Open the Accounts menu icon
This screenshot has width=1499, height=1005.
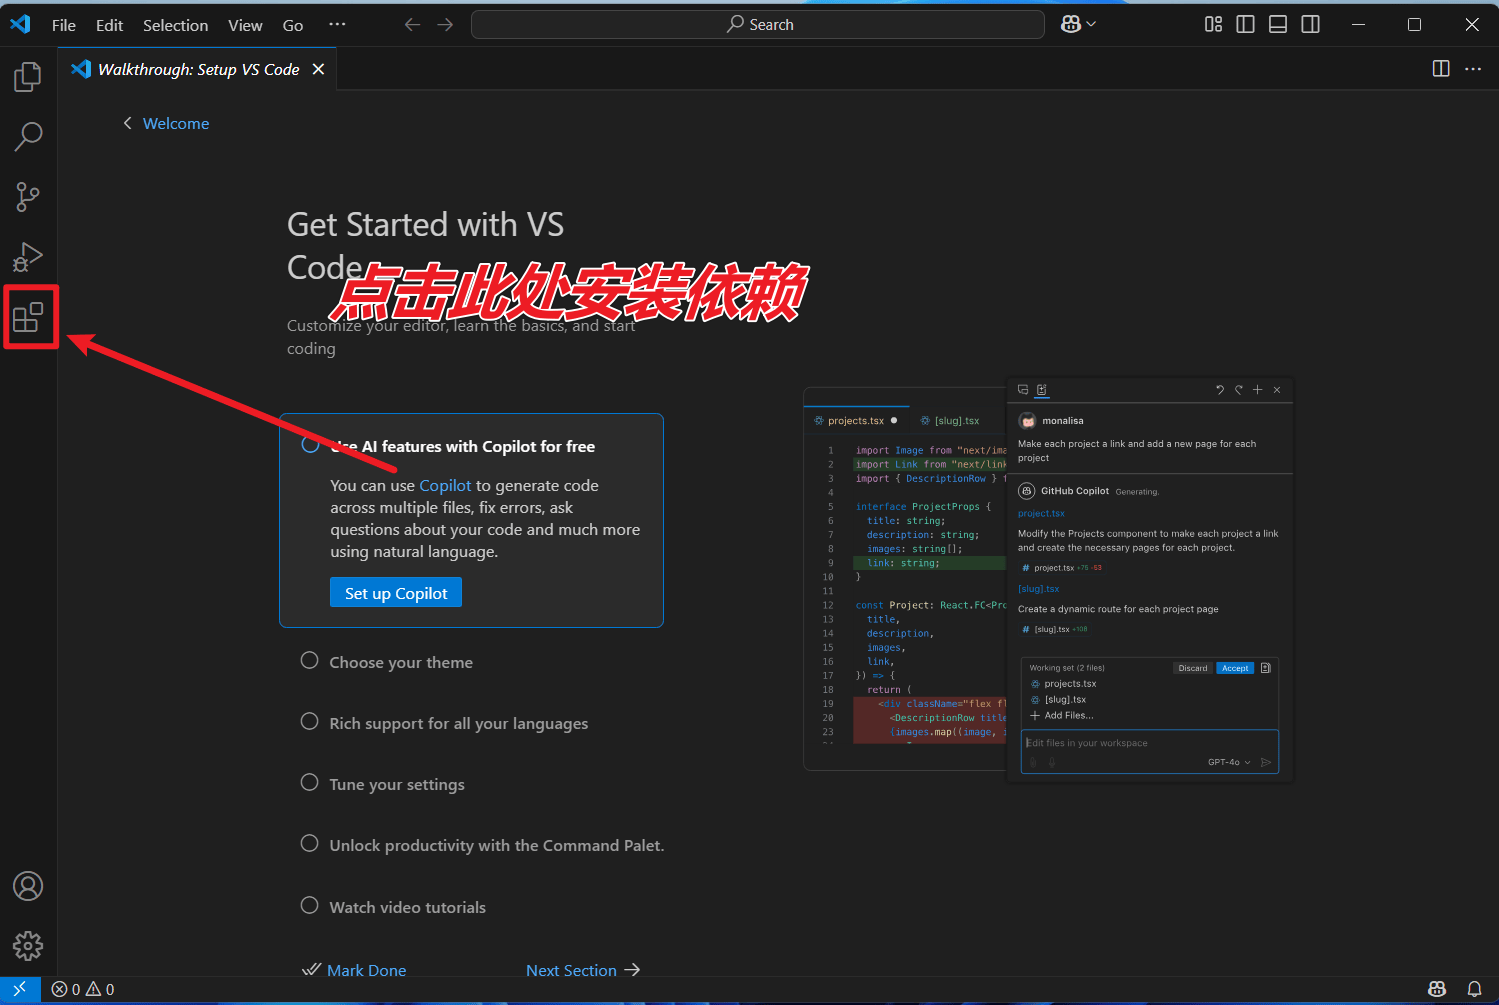pos(28,886)
